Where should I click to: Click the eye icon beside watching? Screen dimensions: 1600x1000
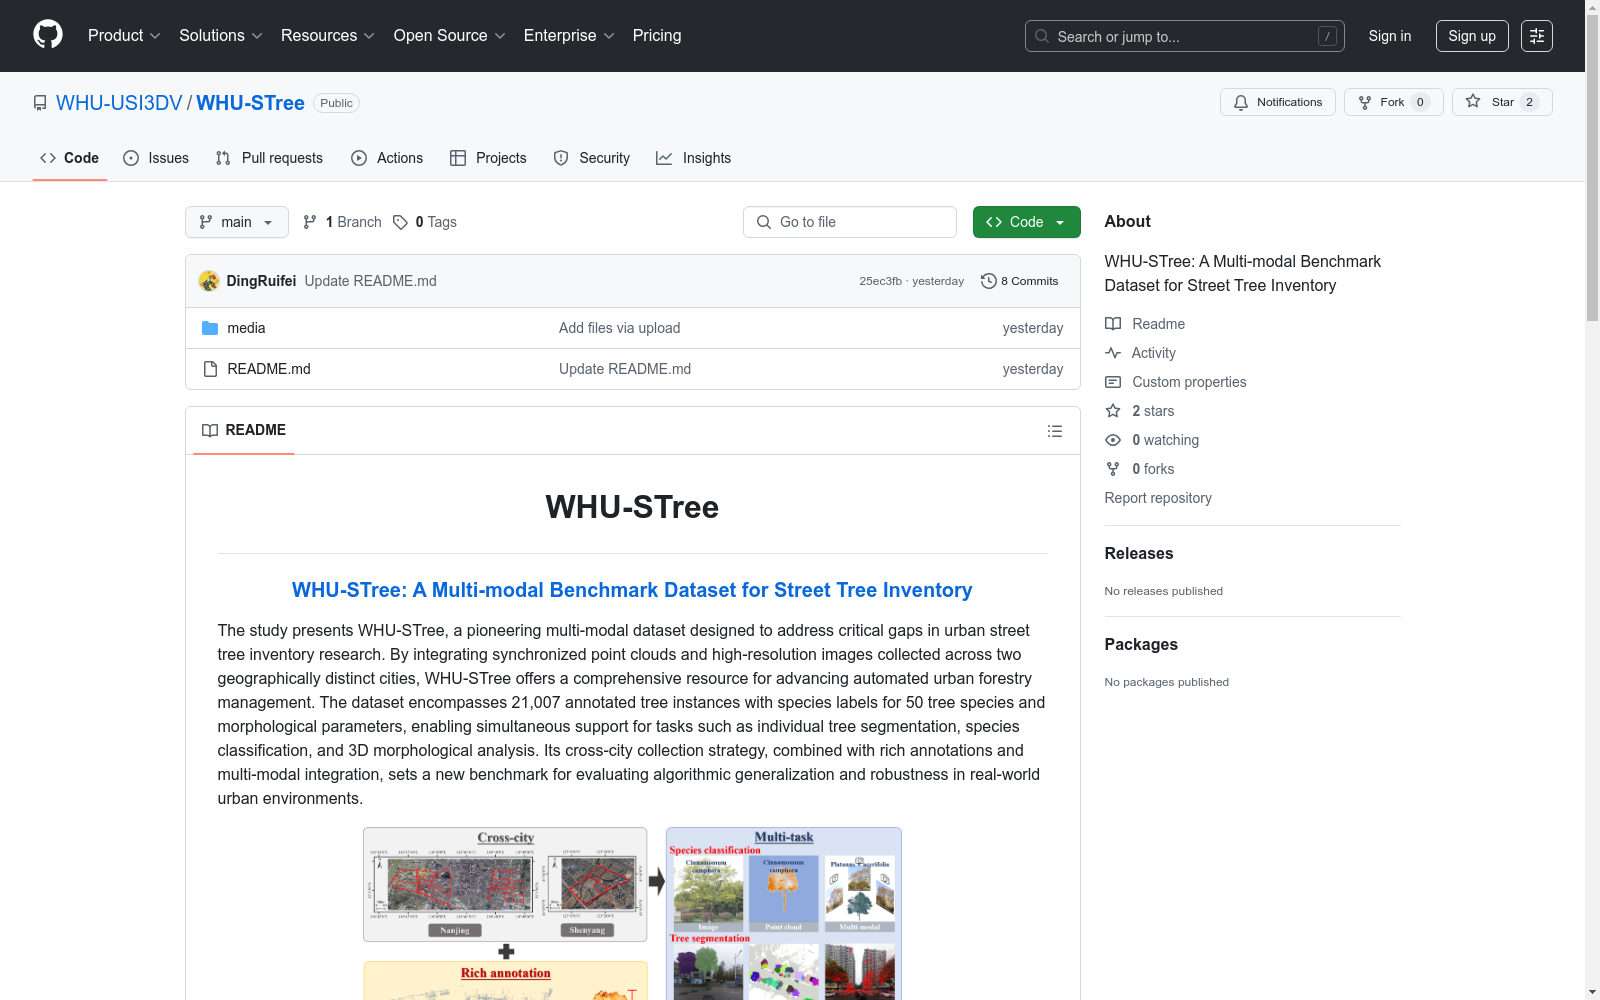(x=1113, y=440)
